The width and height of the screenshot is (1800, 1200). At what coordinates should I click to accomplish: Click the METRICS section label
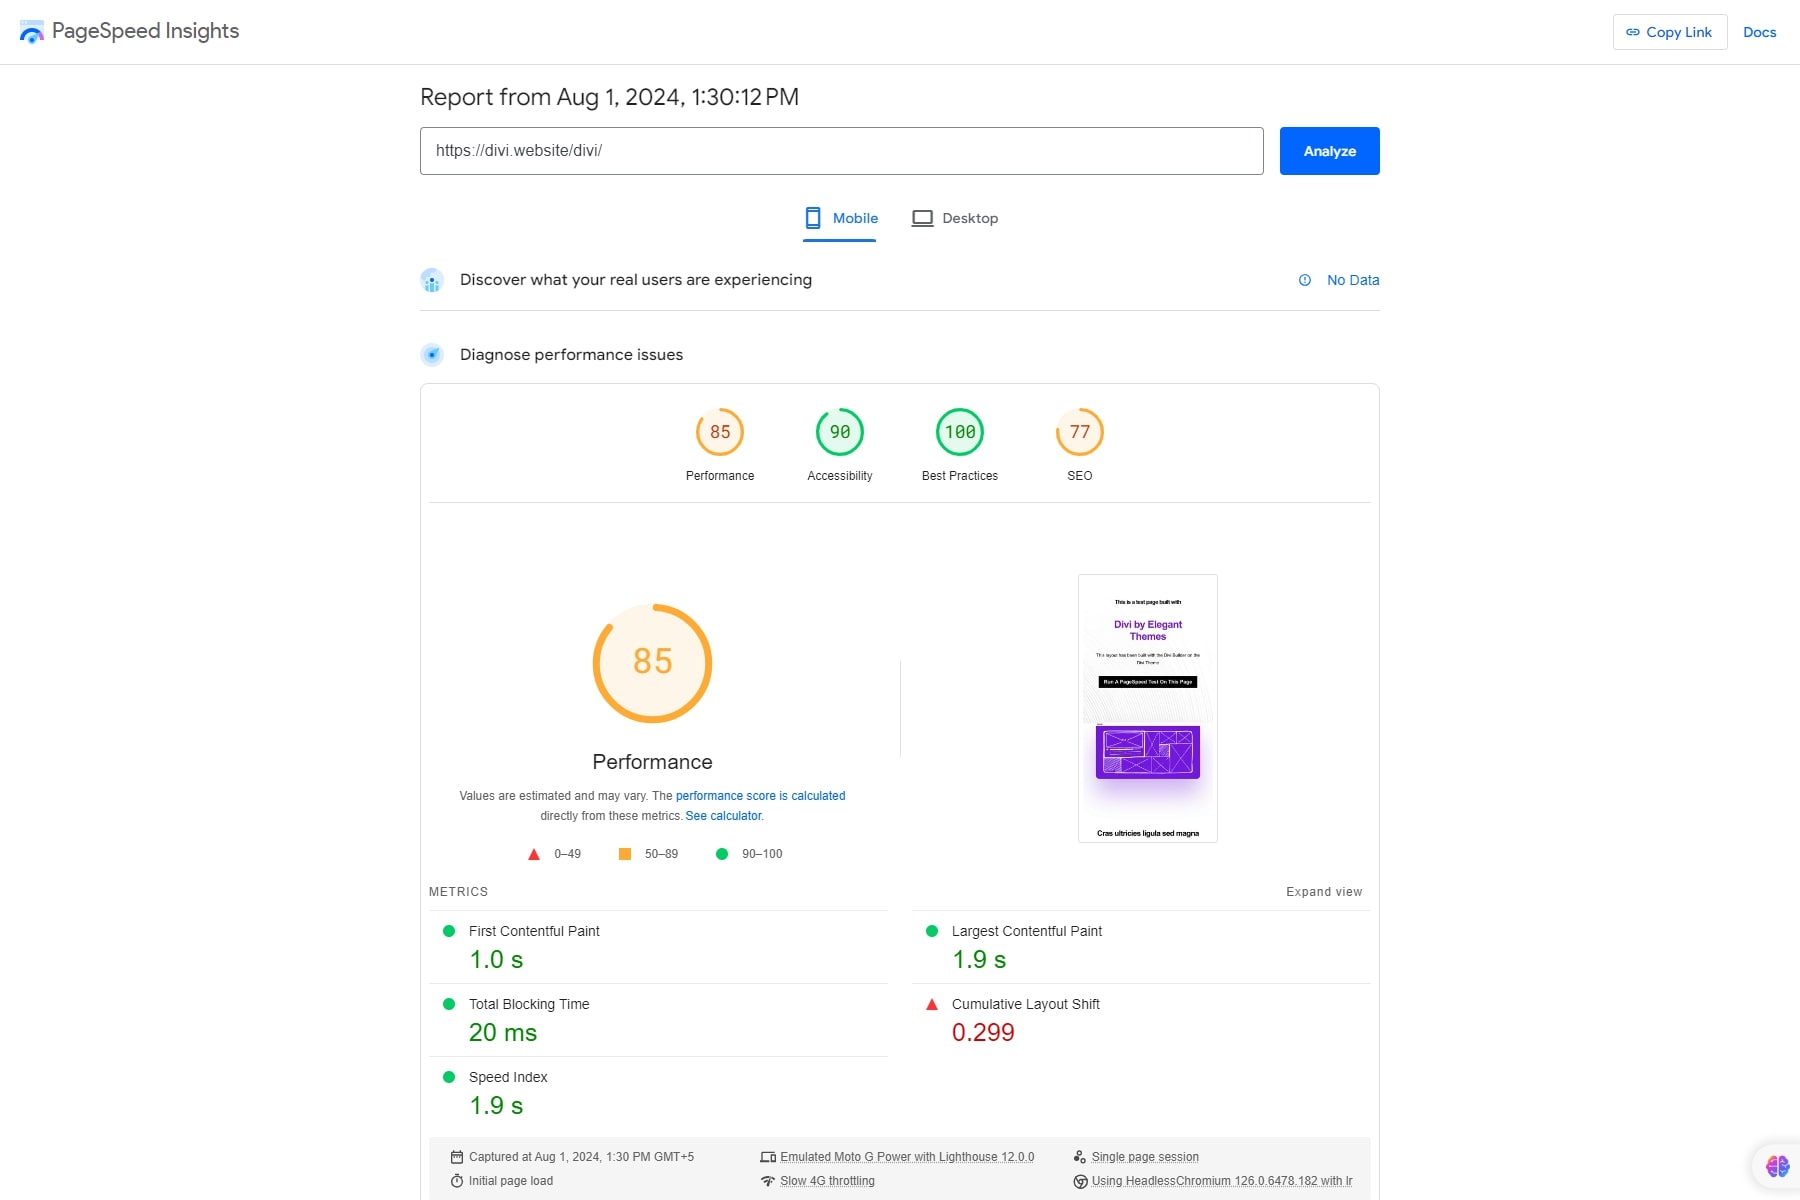tap(458, 892)
